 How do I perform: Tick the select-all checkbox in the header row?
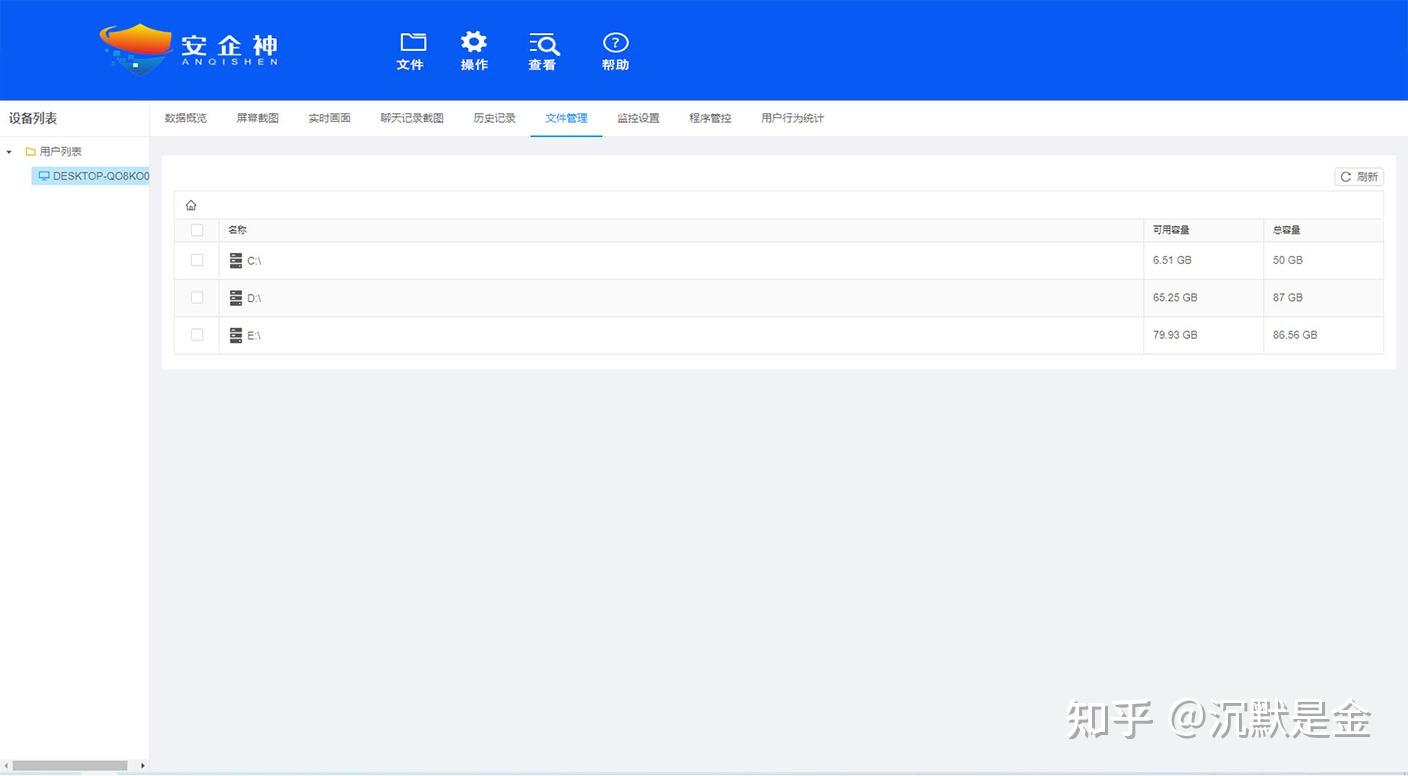[197, 230]
